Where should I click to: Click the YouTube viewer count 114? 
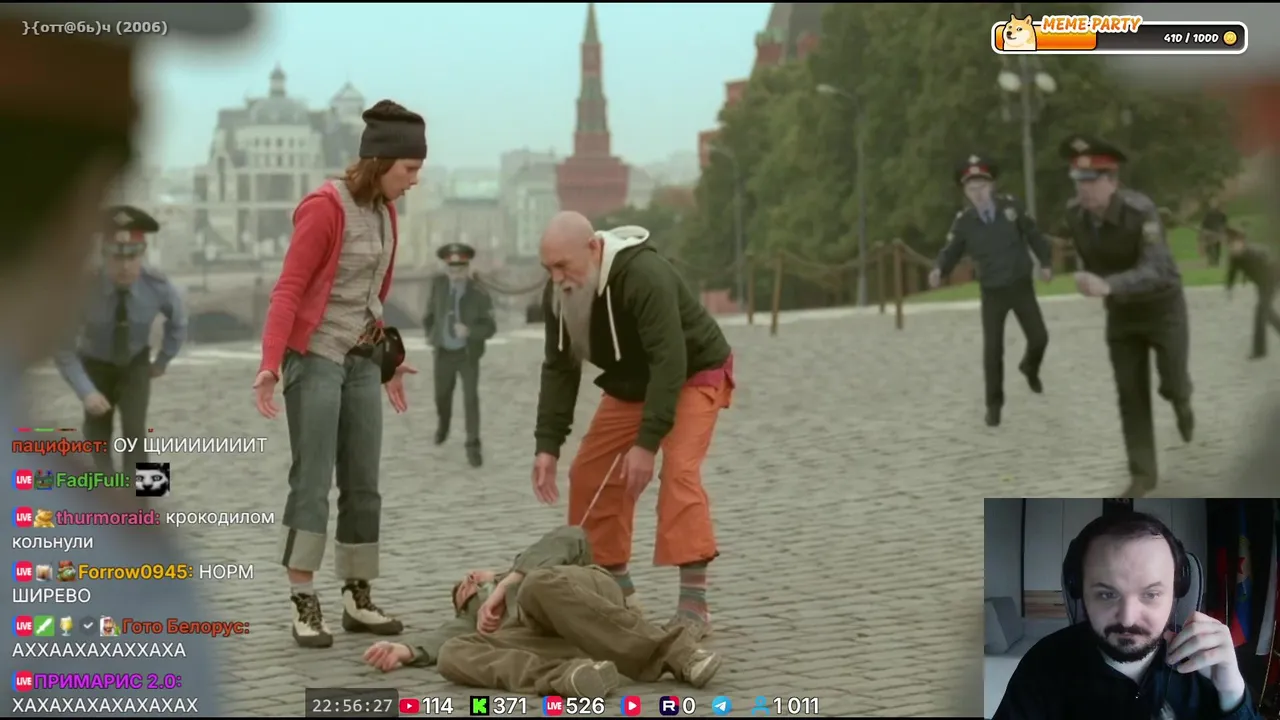438,706
